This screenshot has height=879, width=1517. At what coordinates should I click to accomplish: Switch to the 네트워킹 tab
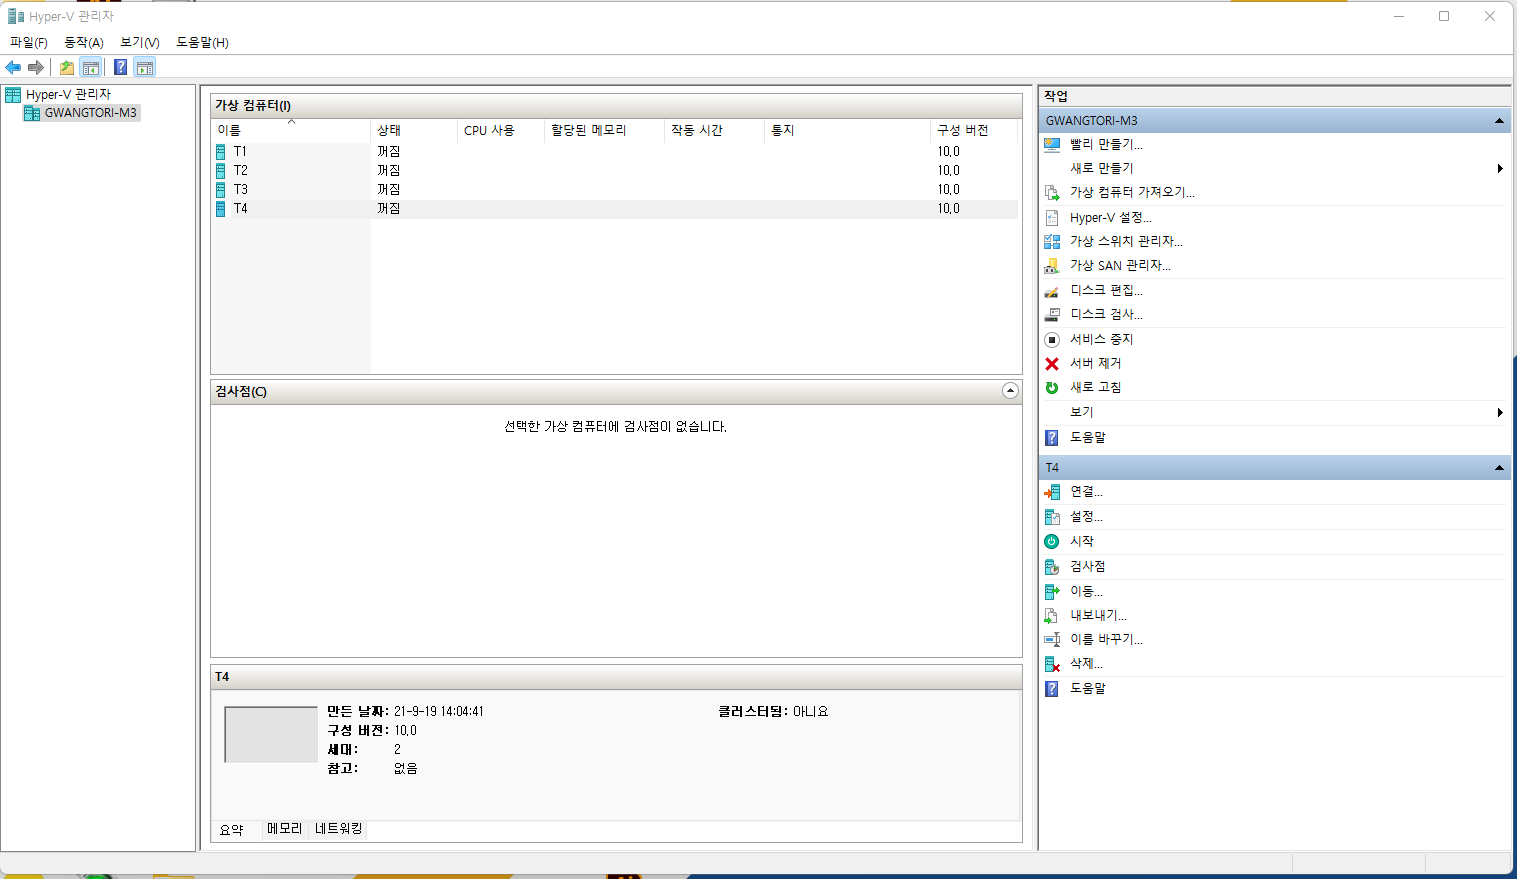(339, 829)
